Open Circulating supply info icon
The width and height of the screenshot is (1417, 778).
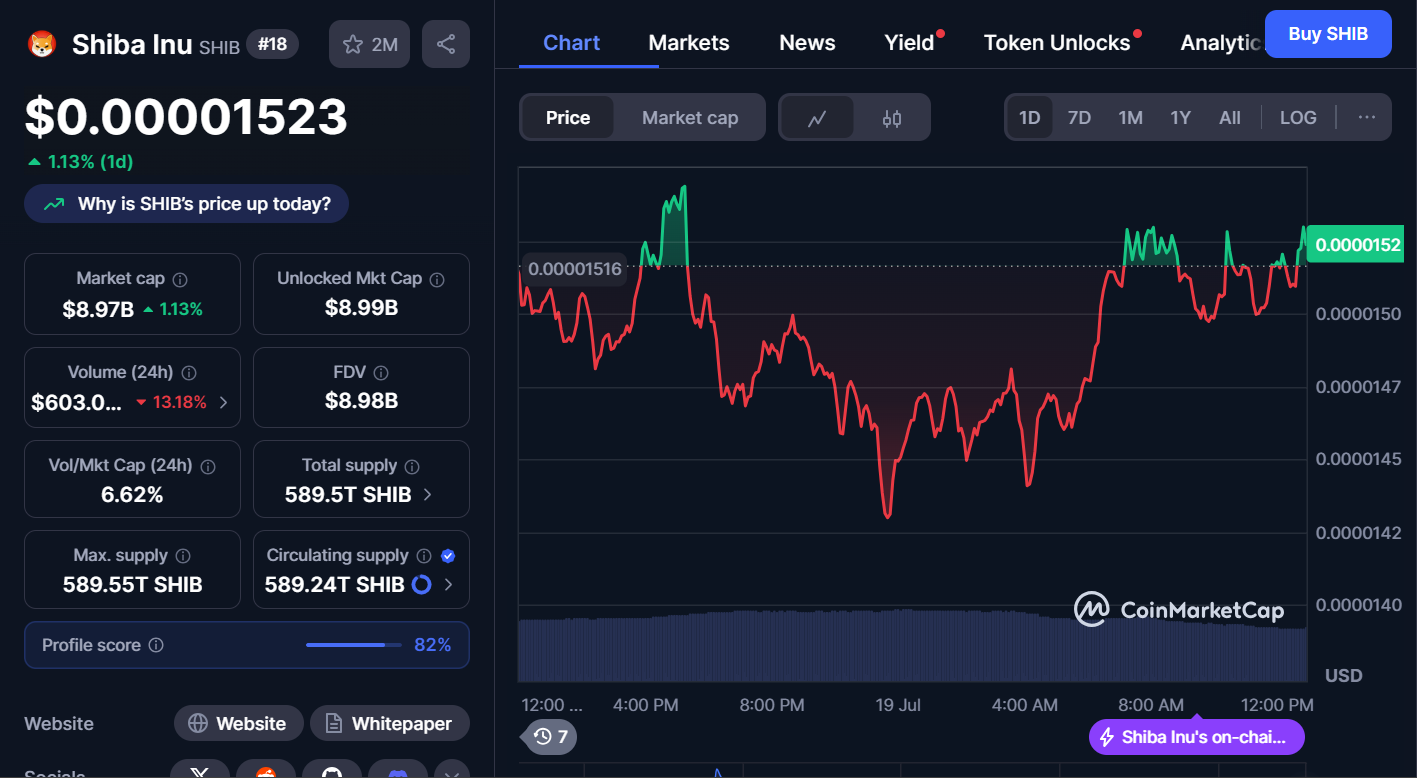(424, 556)
